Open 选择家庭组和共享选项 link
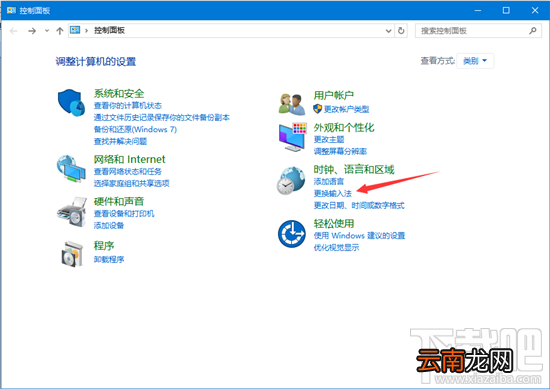The width and height of the screenshot is (550, 389). [132, 183]
